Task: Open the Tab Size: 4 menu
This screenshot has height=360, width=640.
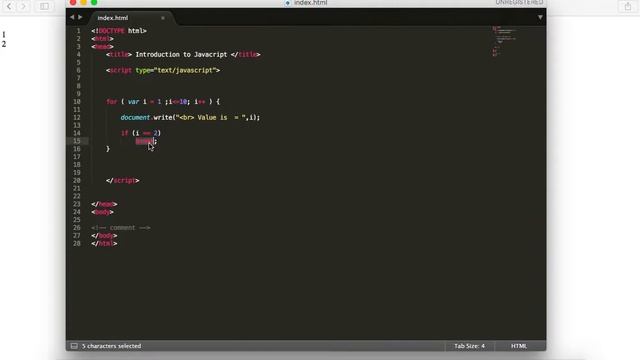Action: pos(469,346)
